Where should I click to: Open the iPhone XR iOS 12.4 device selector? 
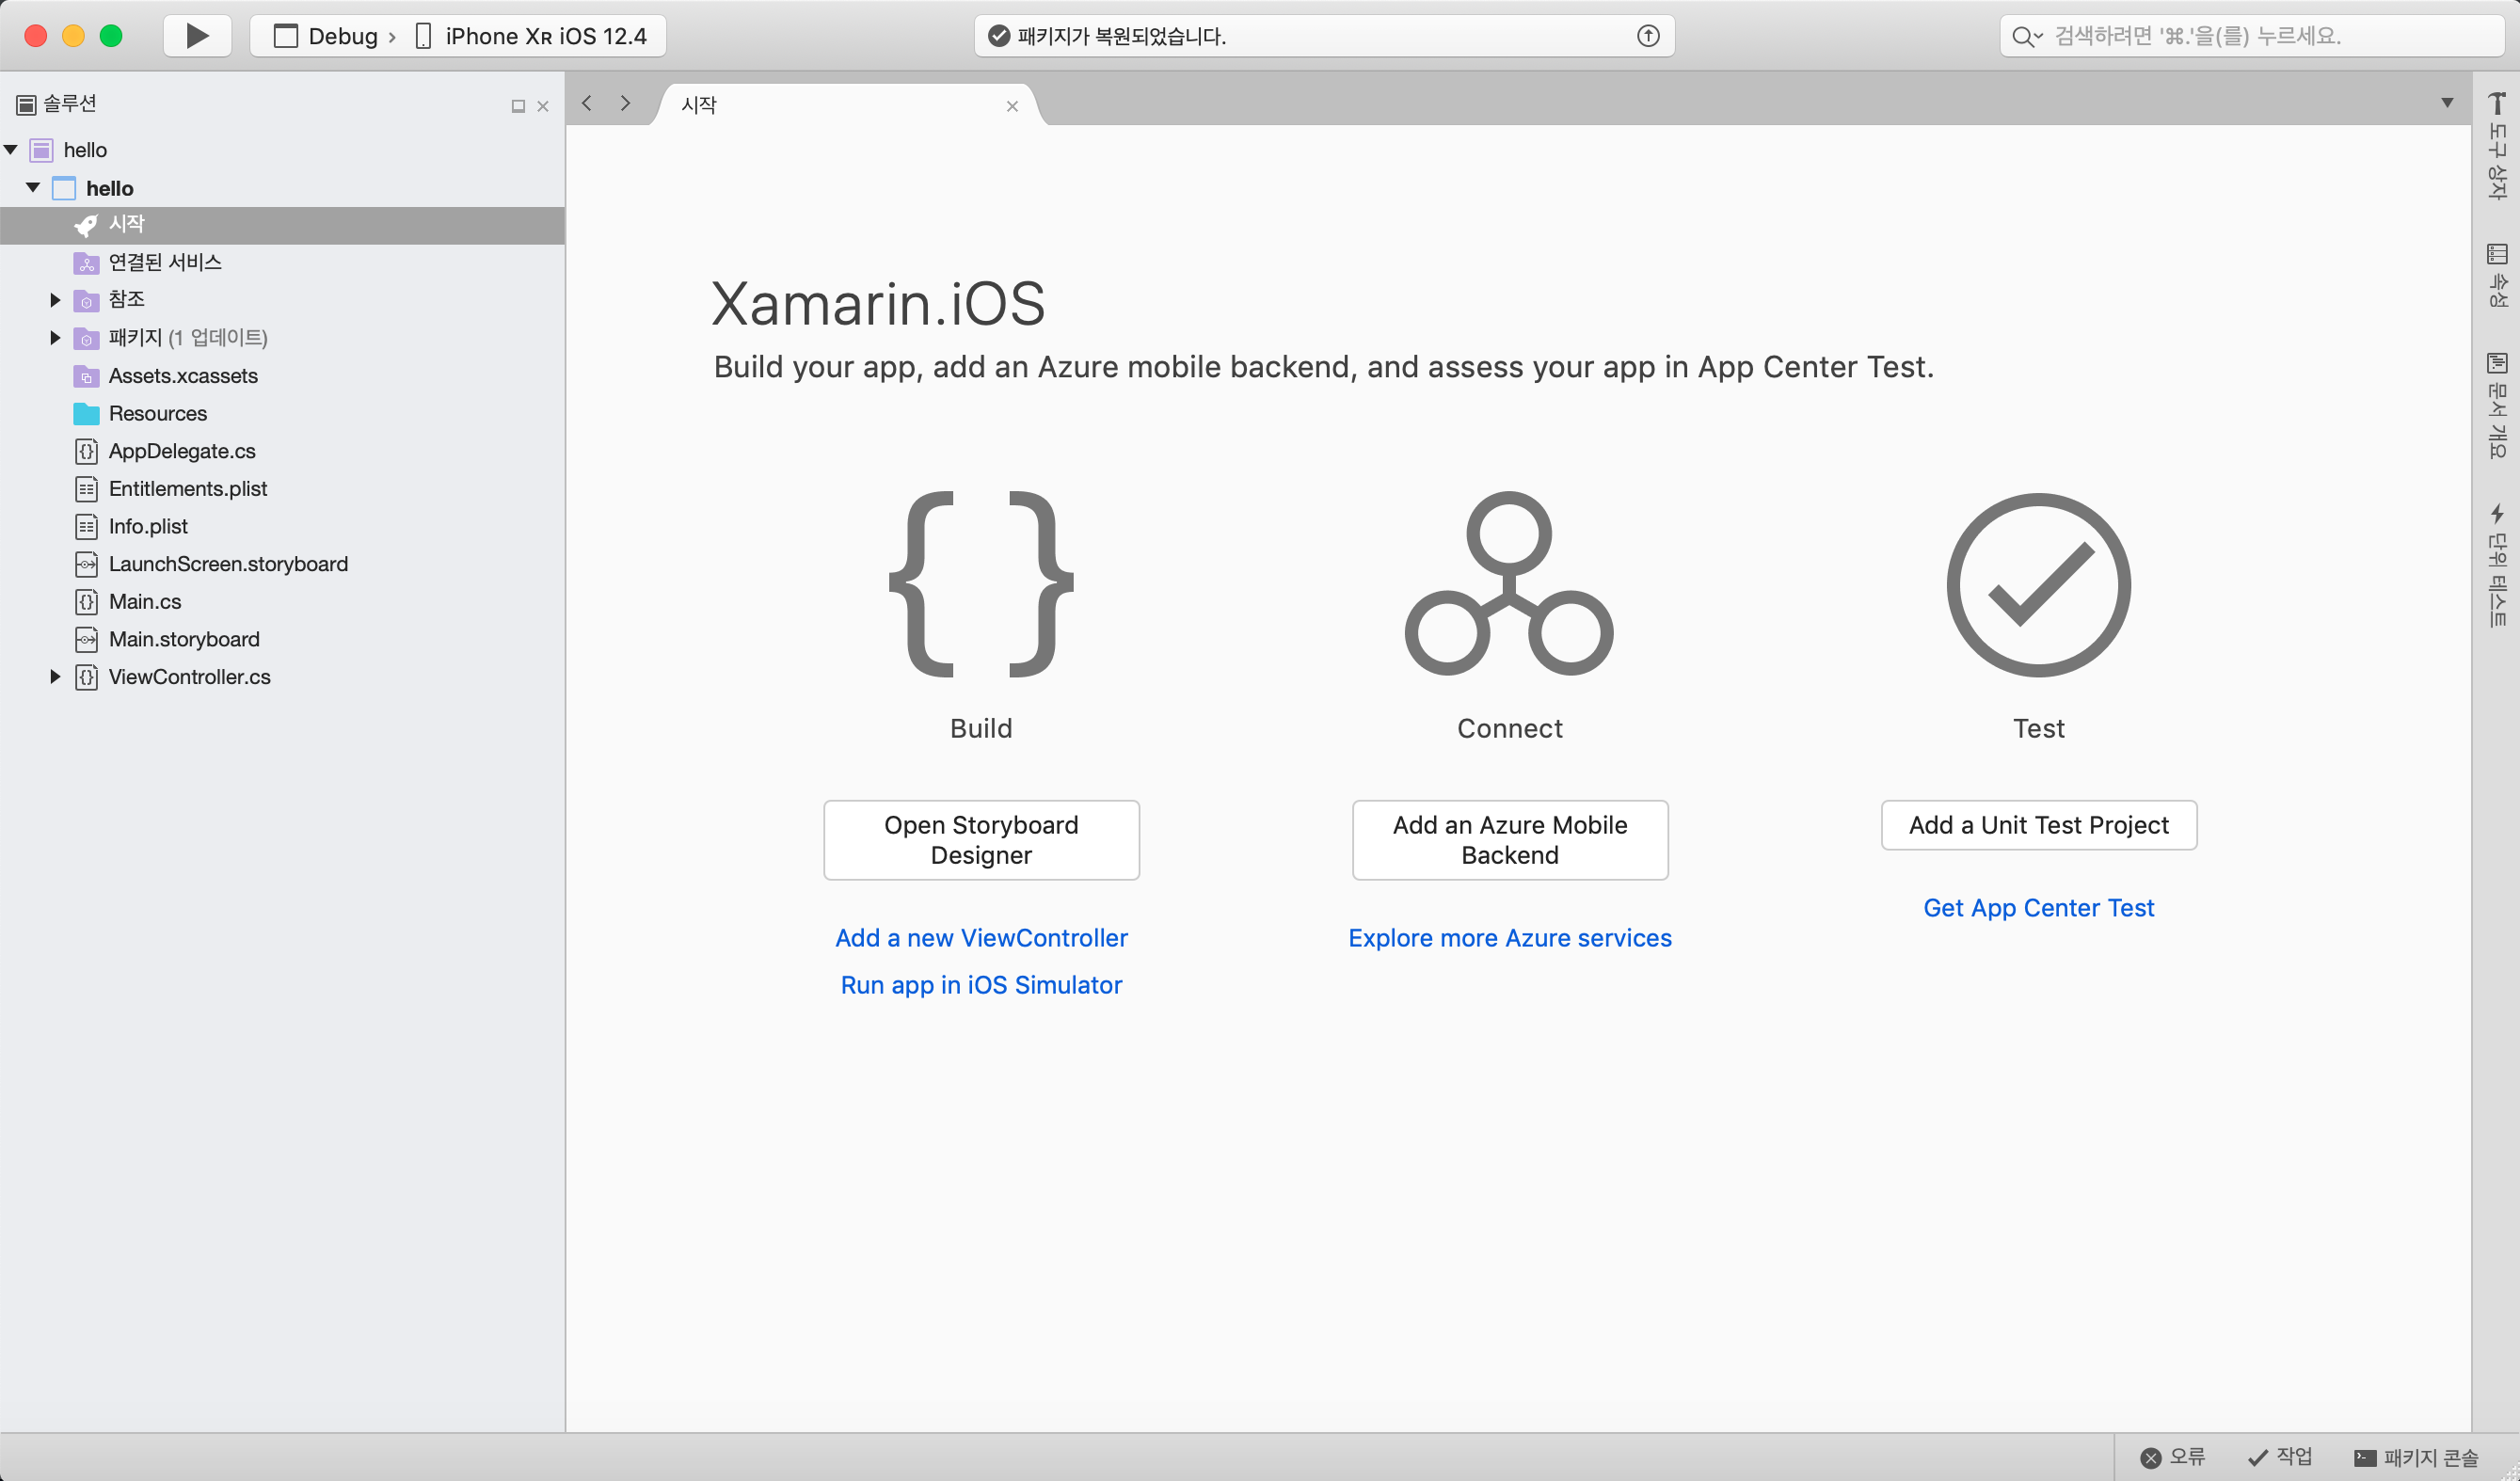pyautogui.click(x=535, y=36)
